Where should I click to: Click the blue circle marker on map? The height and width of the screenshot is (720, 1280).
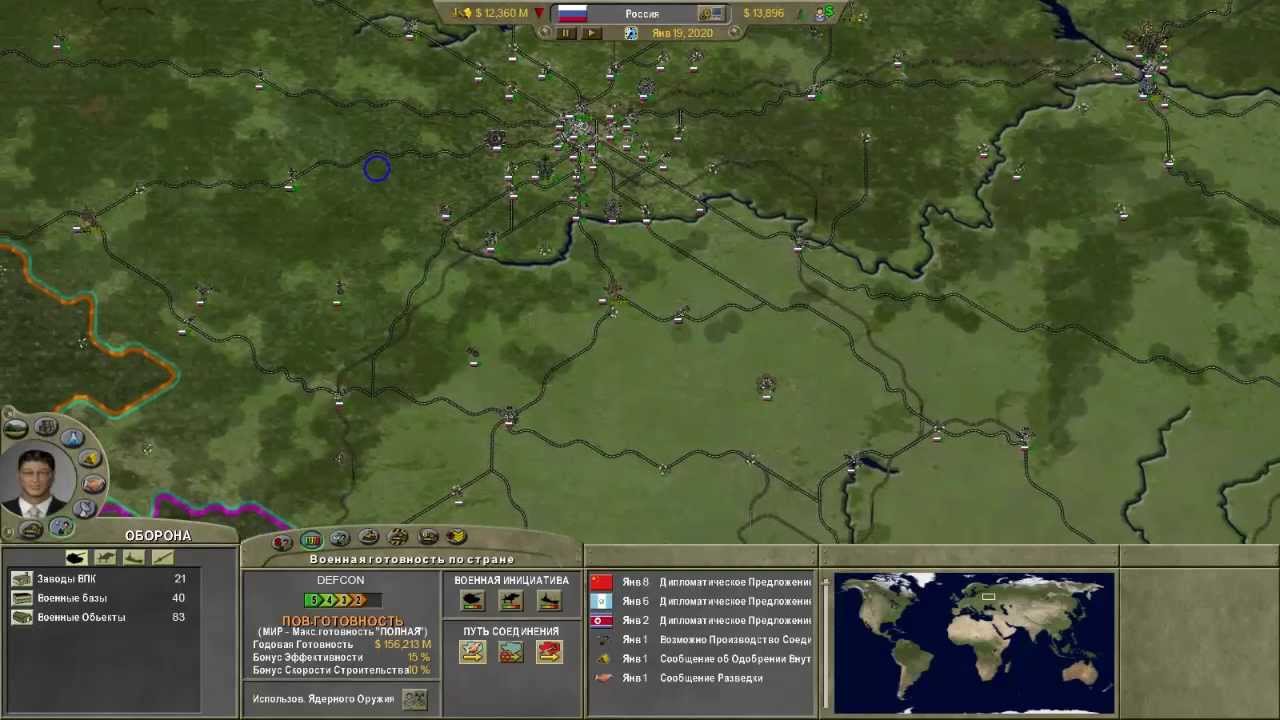pos(376,169)
